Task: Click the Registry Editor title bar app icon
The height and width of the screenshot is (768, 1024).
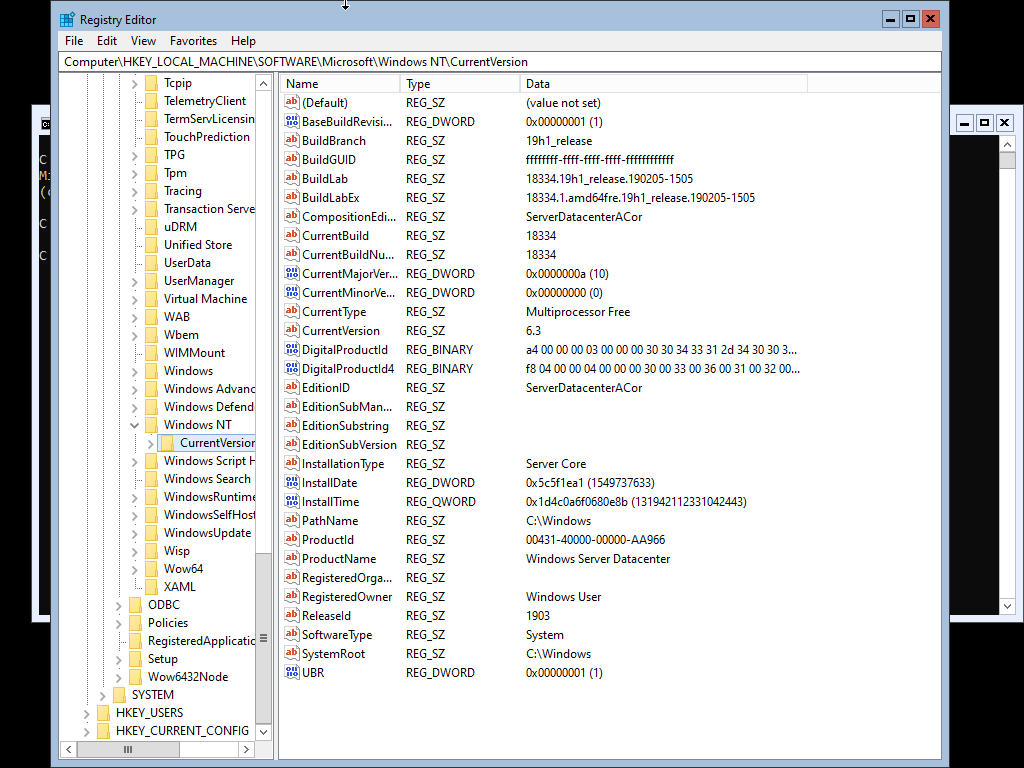Action: pos(67,20)
